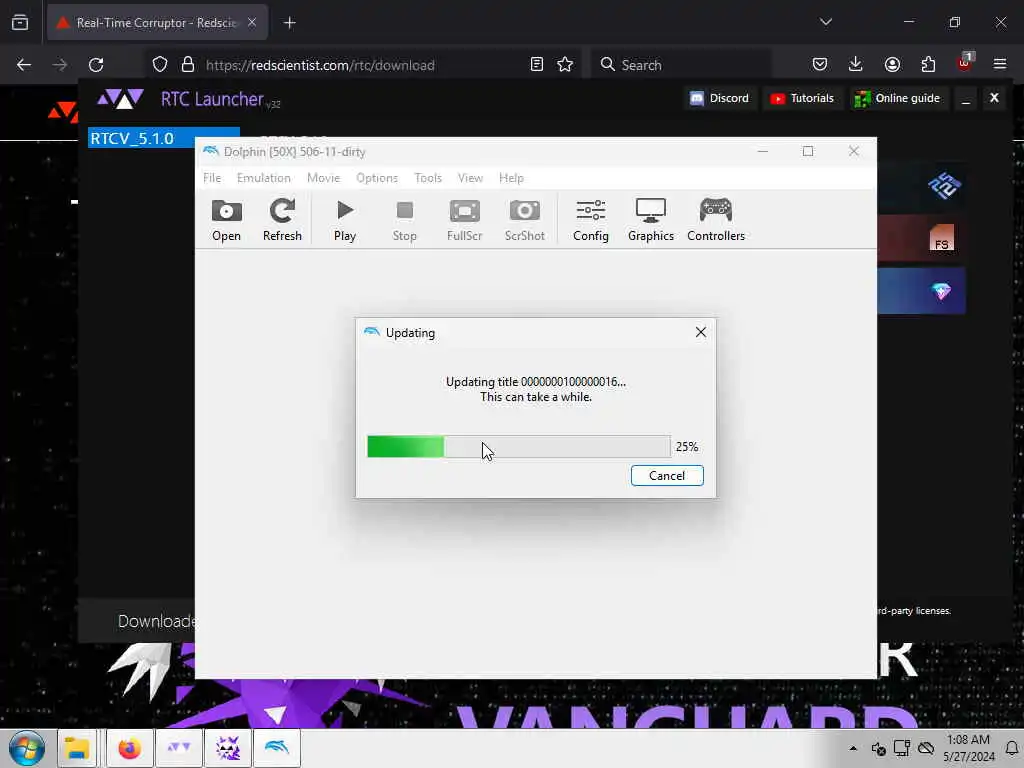1024x768 pixels.
Task: Toggle FullScr mode in Dolphin
Action: [x=464, y=220]
